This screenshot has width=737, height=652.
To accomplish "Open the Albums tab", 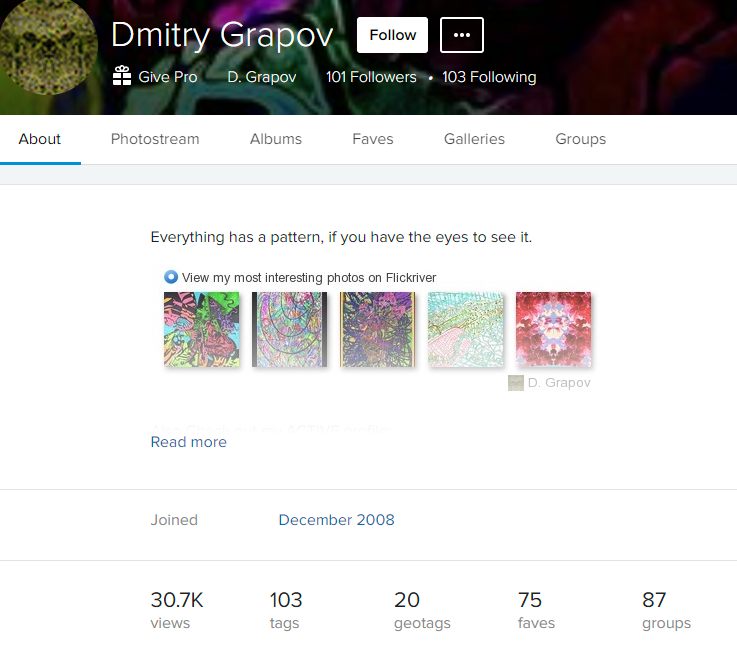I will (x=276, y=139).
